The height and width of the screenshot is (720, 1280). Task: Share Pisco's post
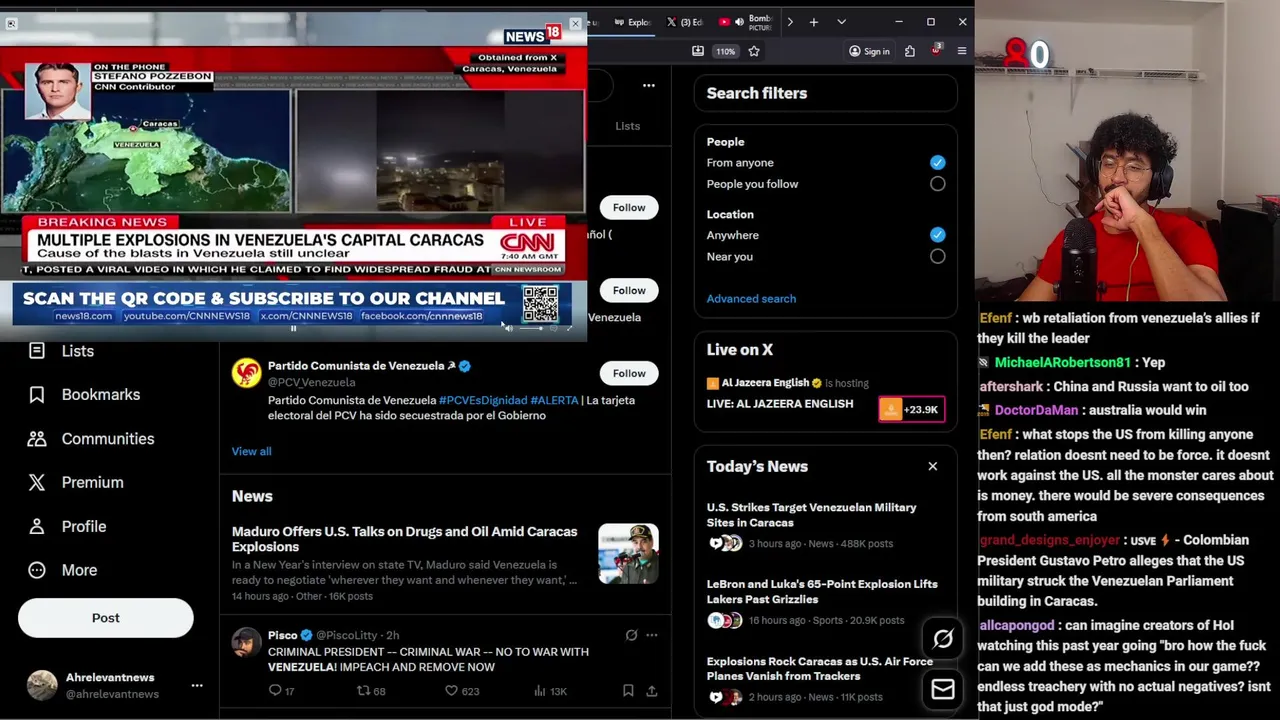click(x=652, y=691)
